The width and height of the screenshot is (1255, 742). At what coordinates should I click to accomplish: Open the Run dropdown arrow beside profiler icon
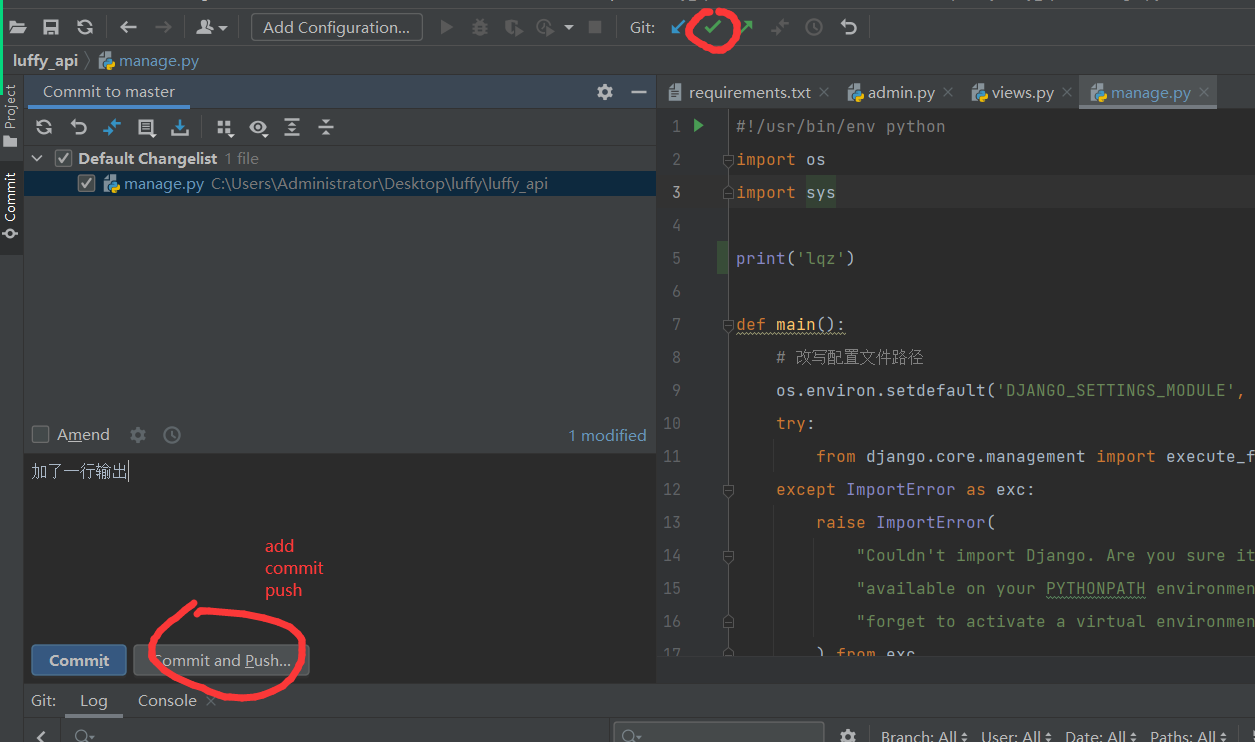569,28
